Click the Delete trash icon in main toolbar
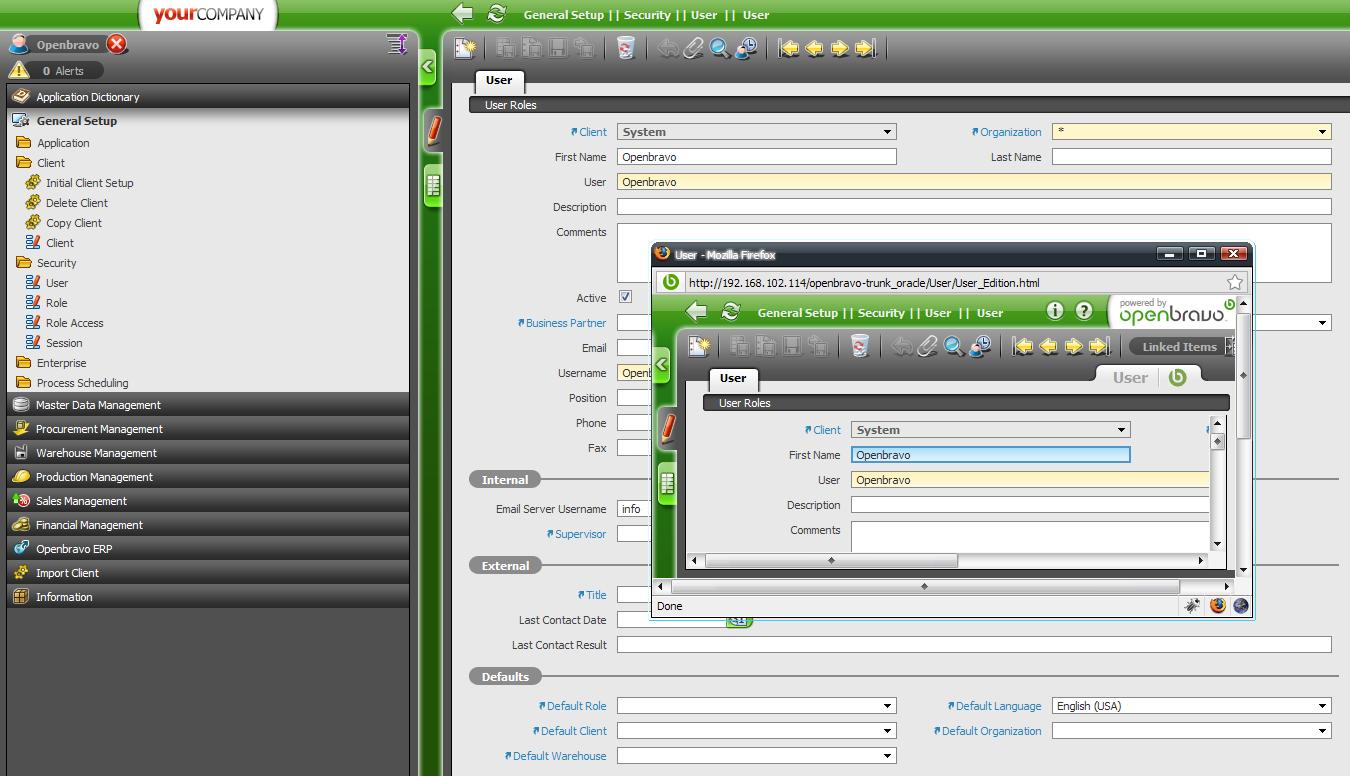Image resolution: width=1350 pixels, height=776 pixels. point(626,48)
